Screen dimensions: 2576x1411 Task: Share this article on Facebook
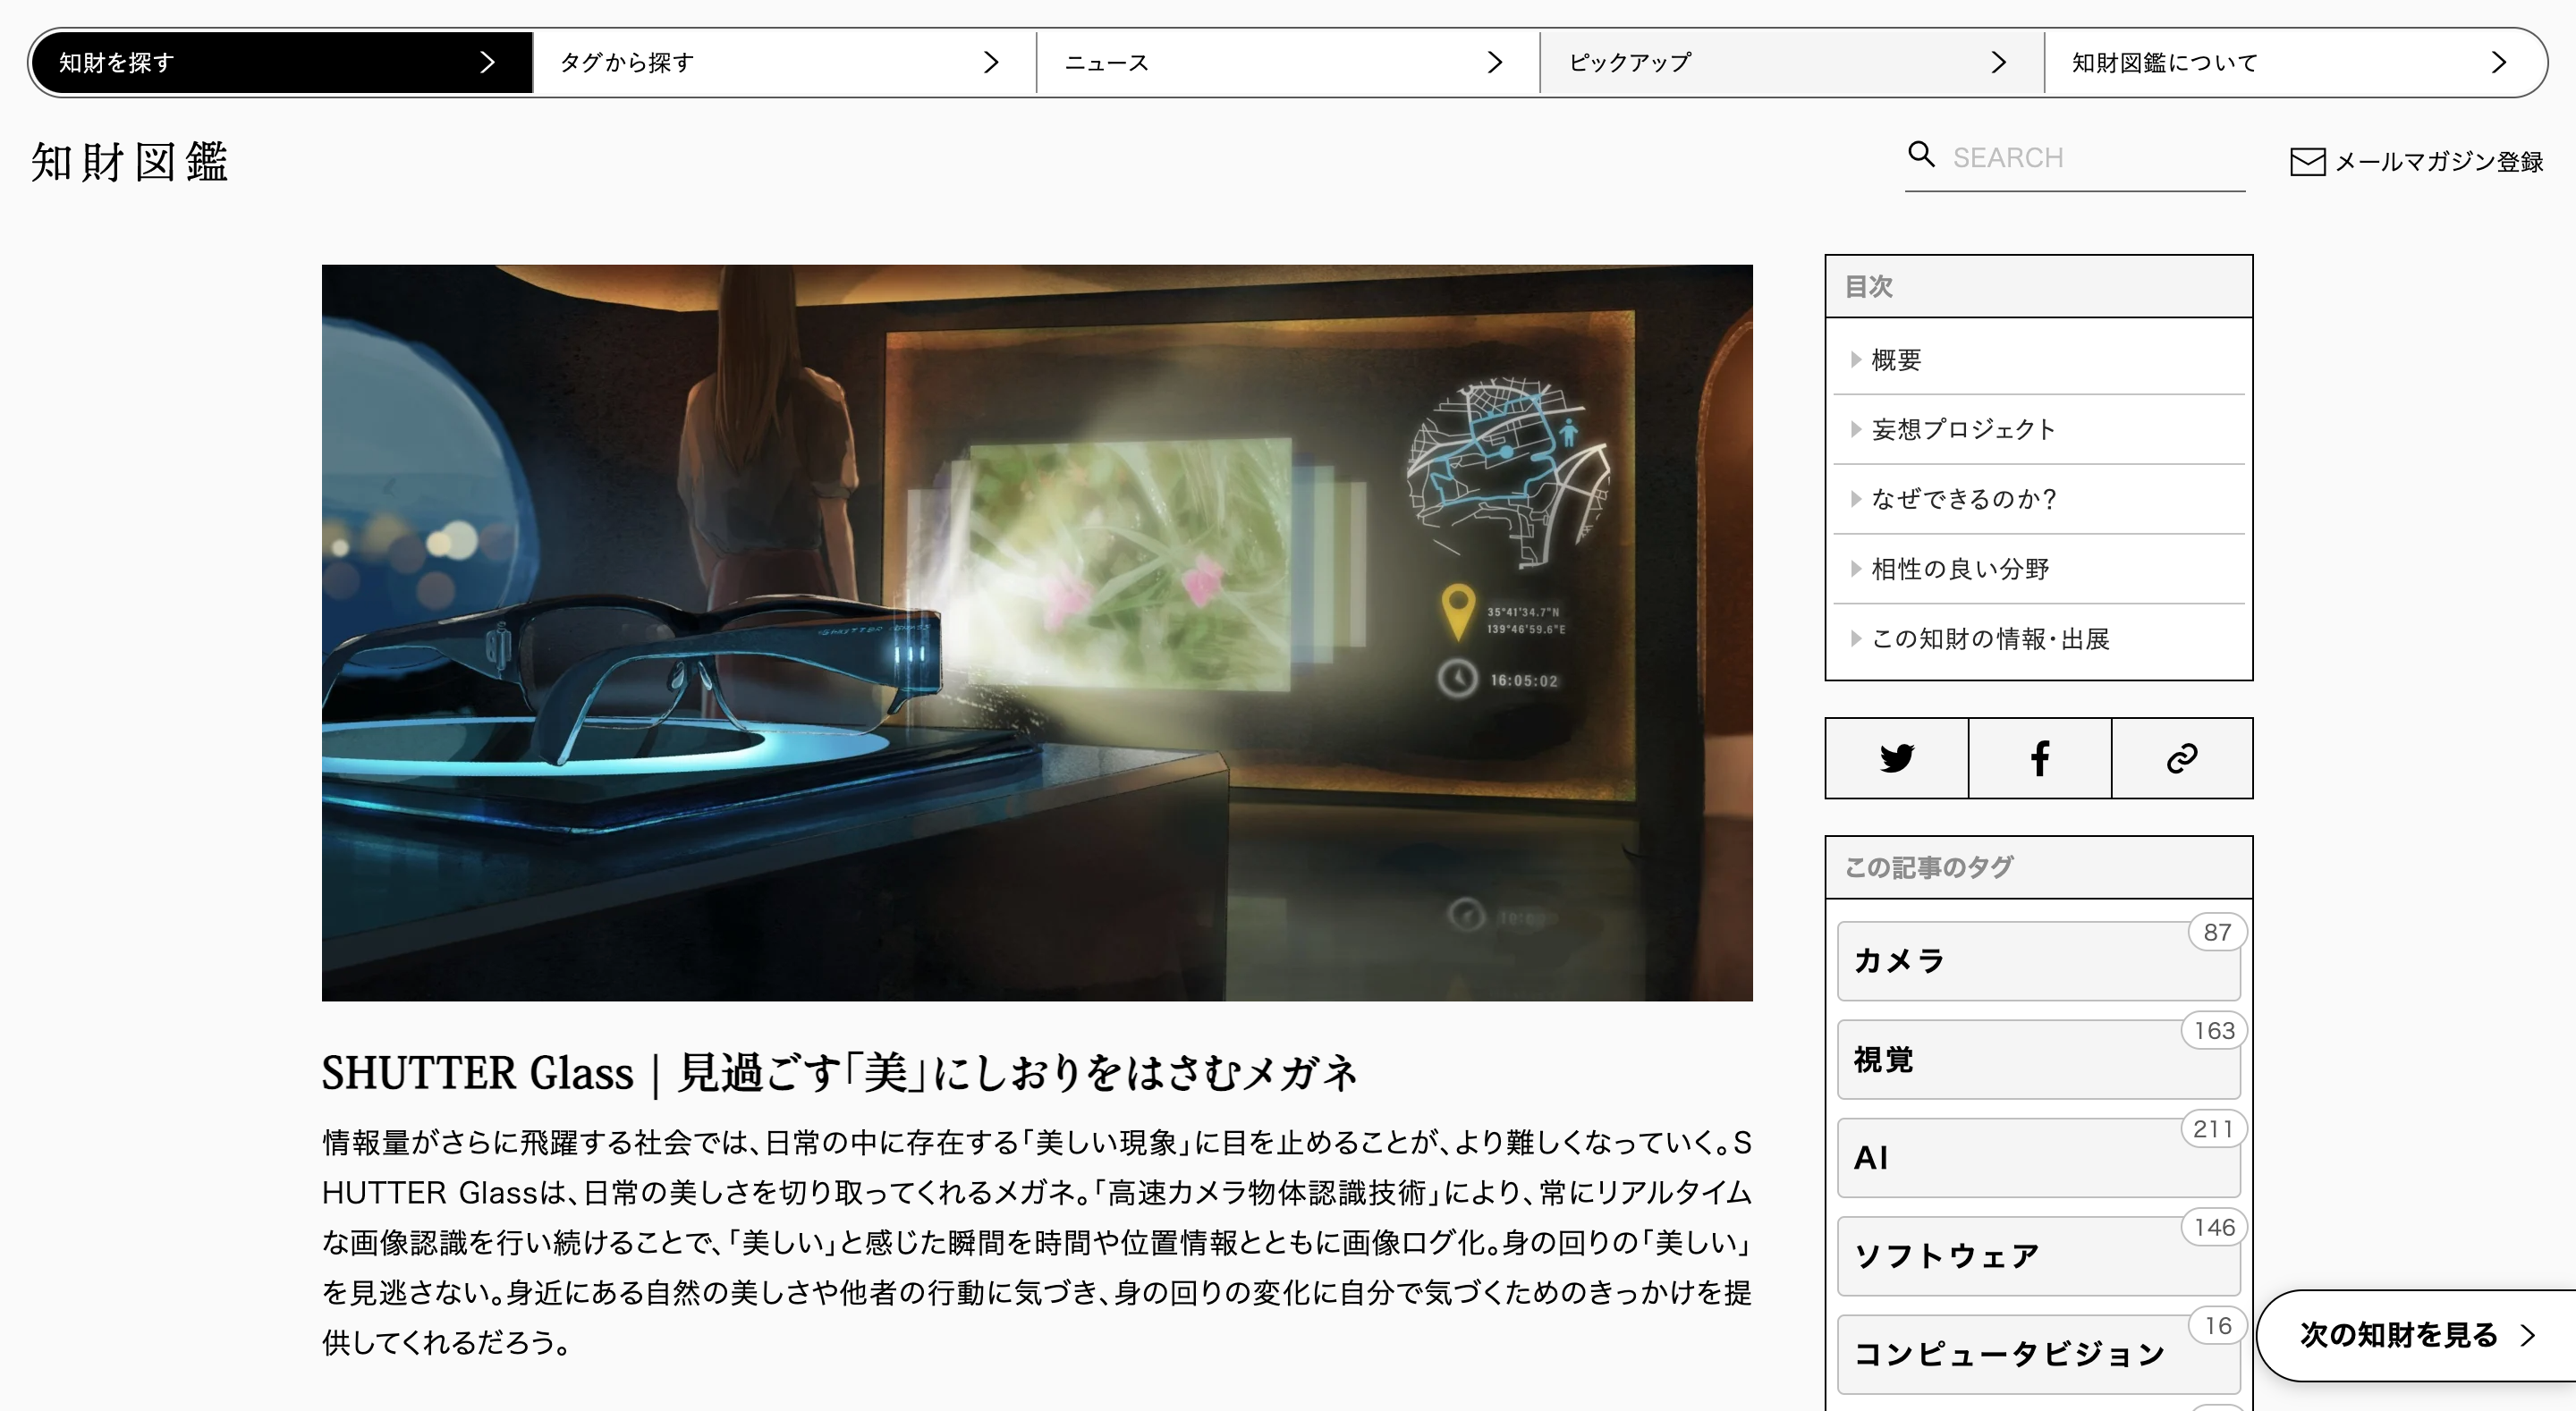[x=2039, y=758]
